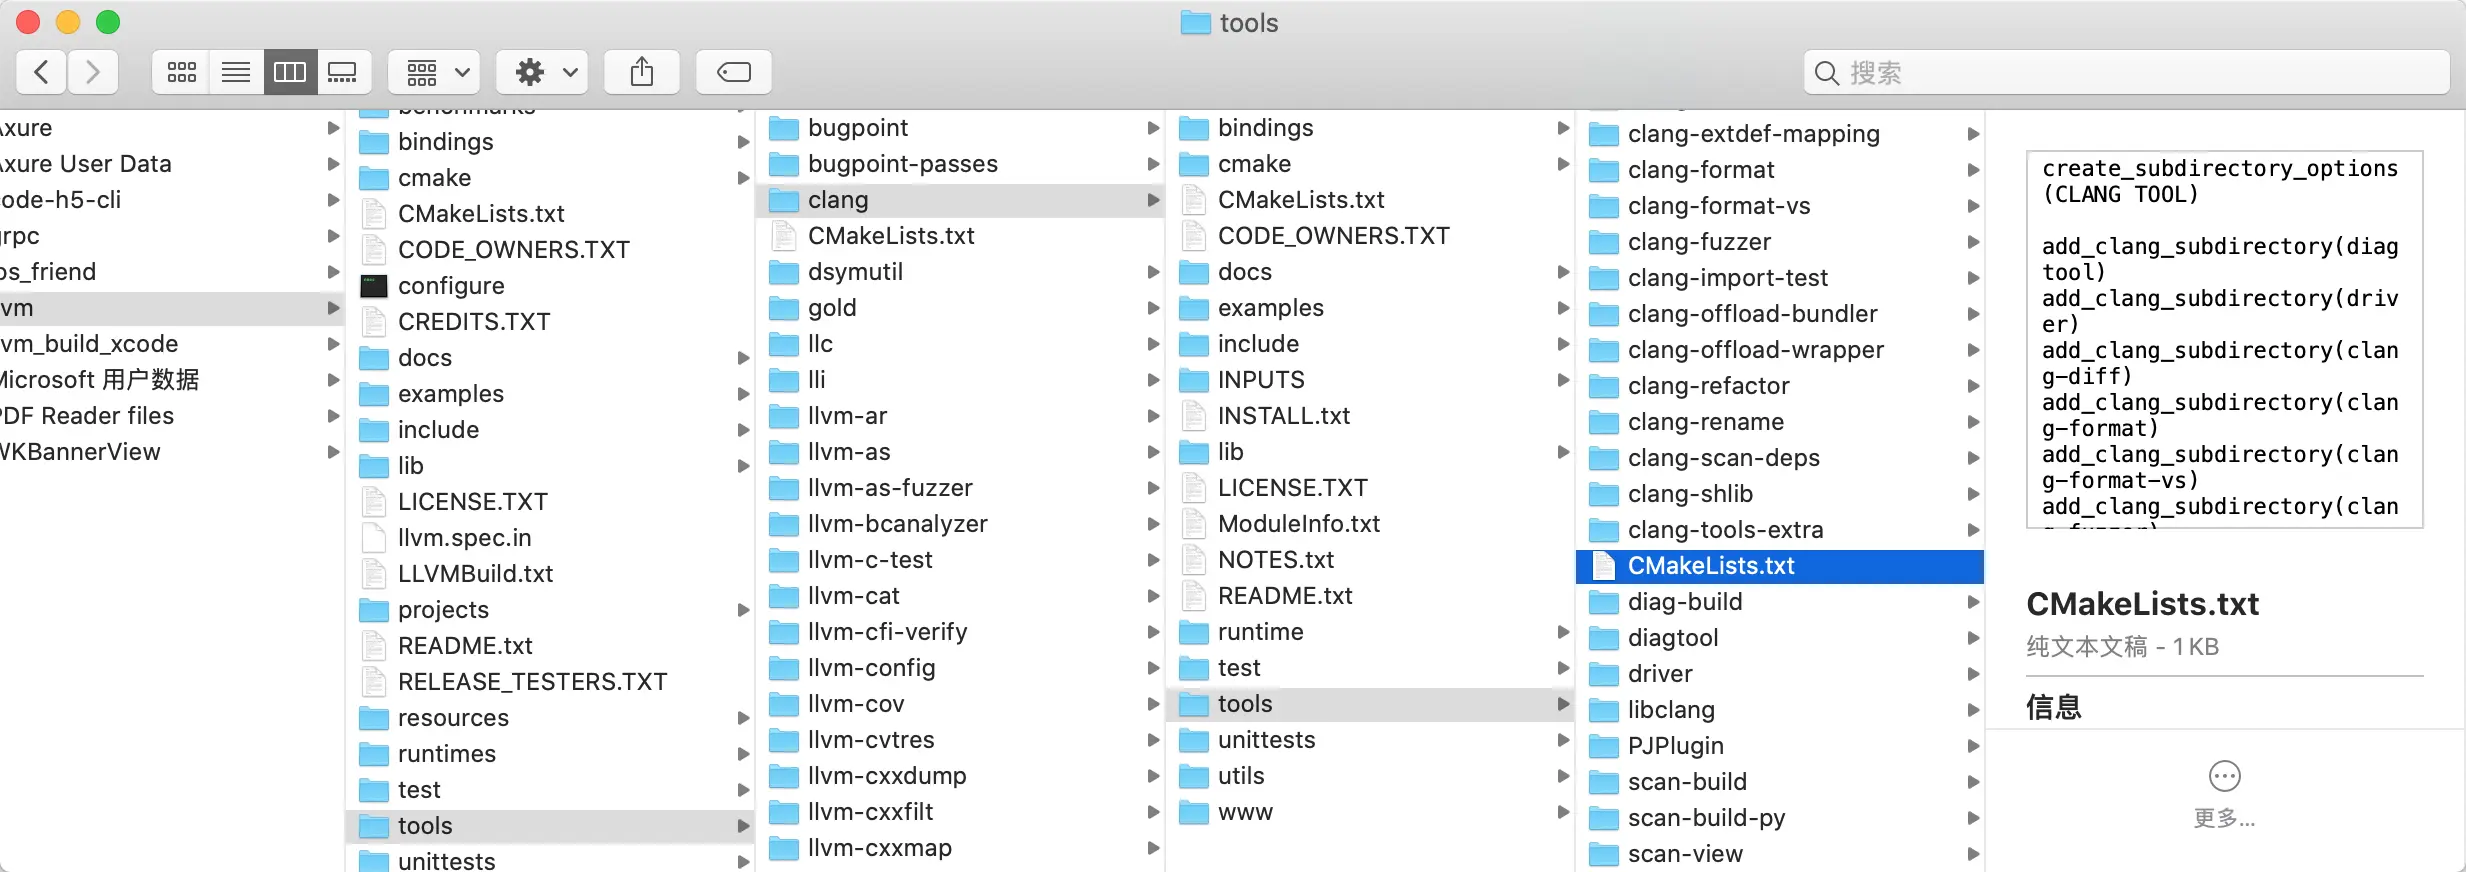Expand the projects folder arrow

[x=743, y=610]
